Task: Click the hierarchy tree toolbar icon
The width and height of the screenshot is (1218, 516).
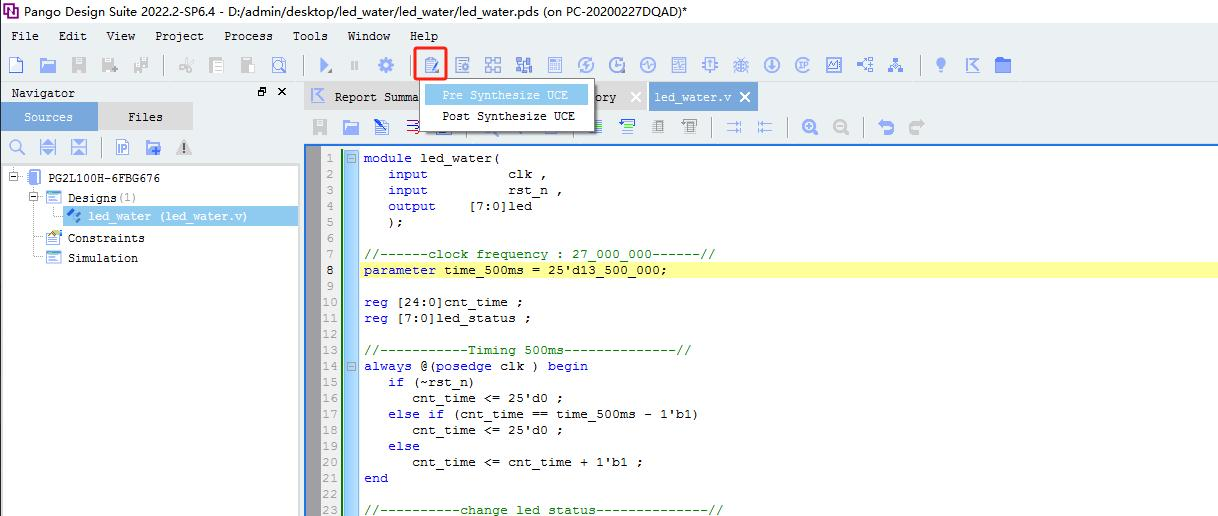Action: (x=895, y=65)
